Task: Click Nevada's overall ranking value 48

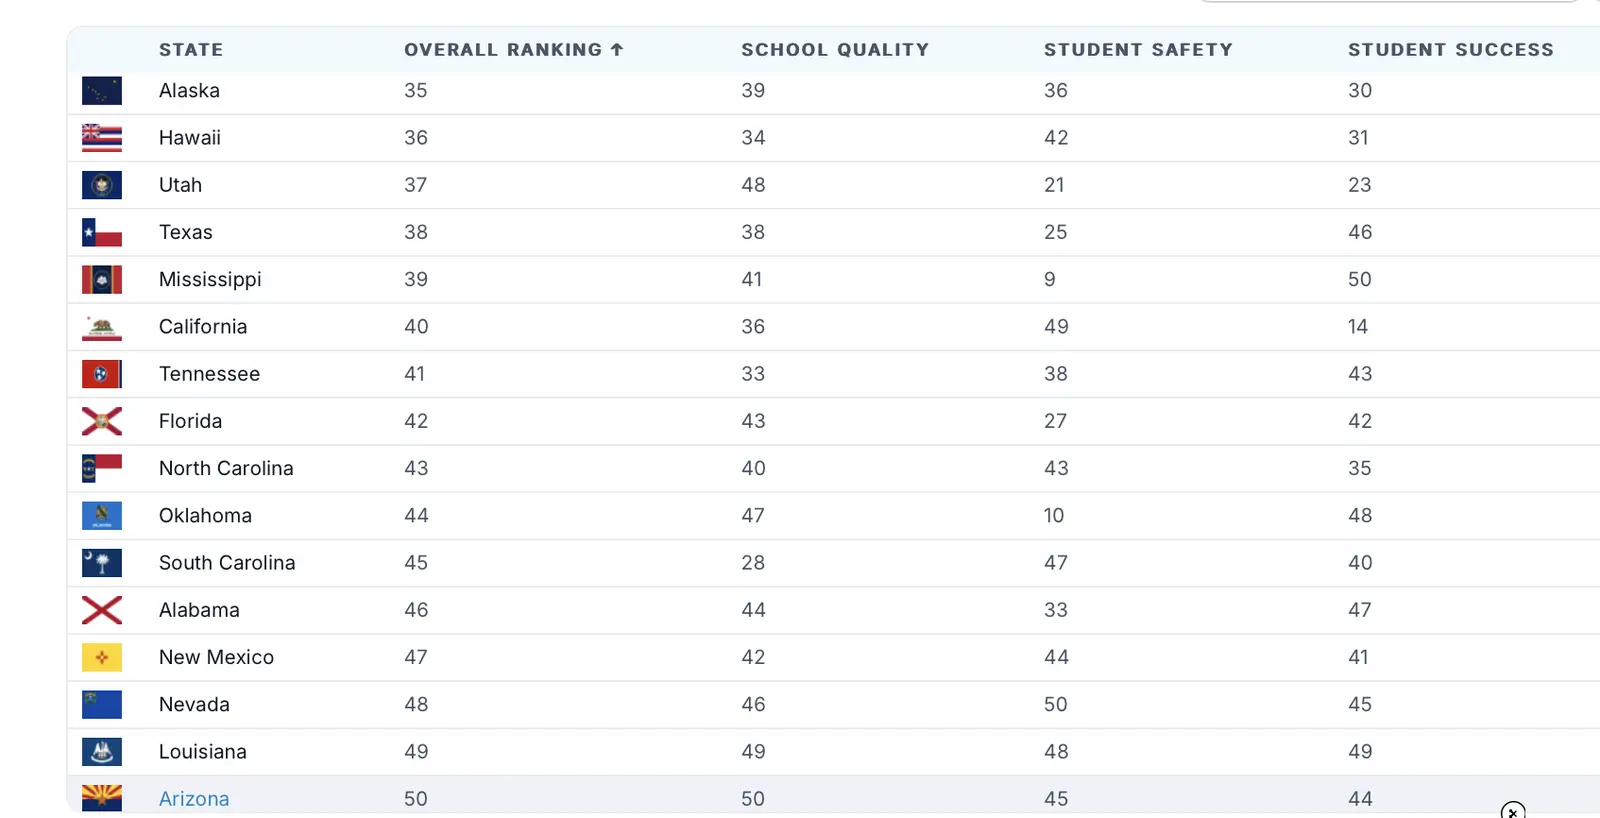Action: 416,705
